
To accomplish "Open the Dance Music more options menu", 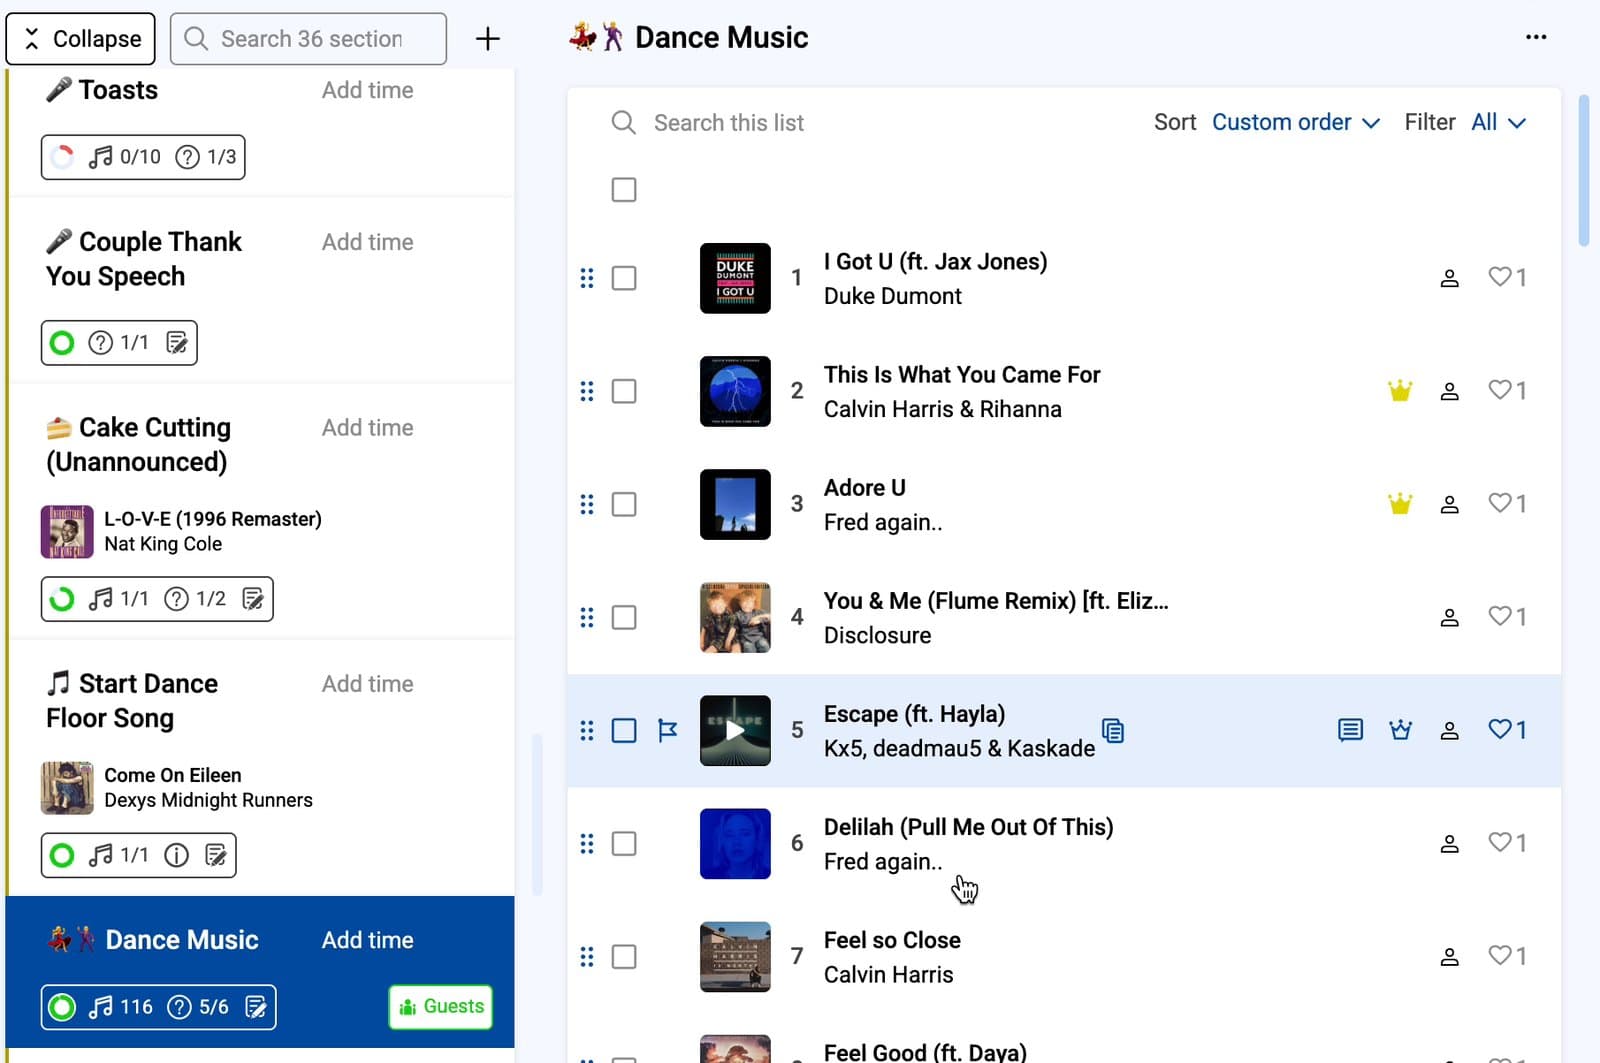I will [1536, 37].
